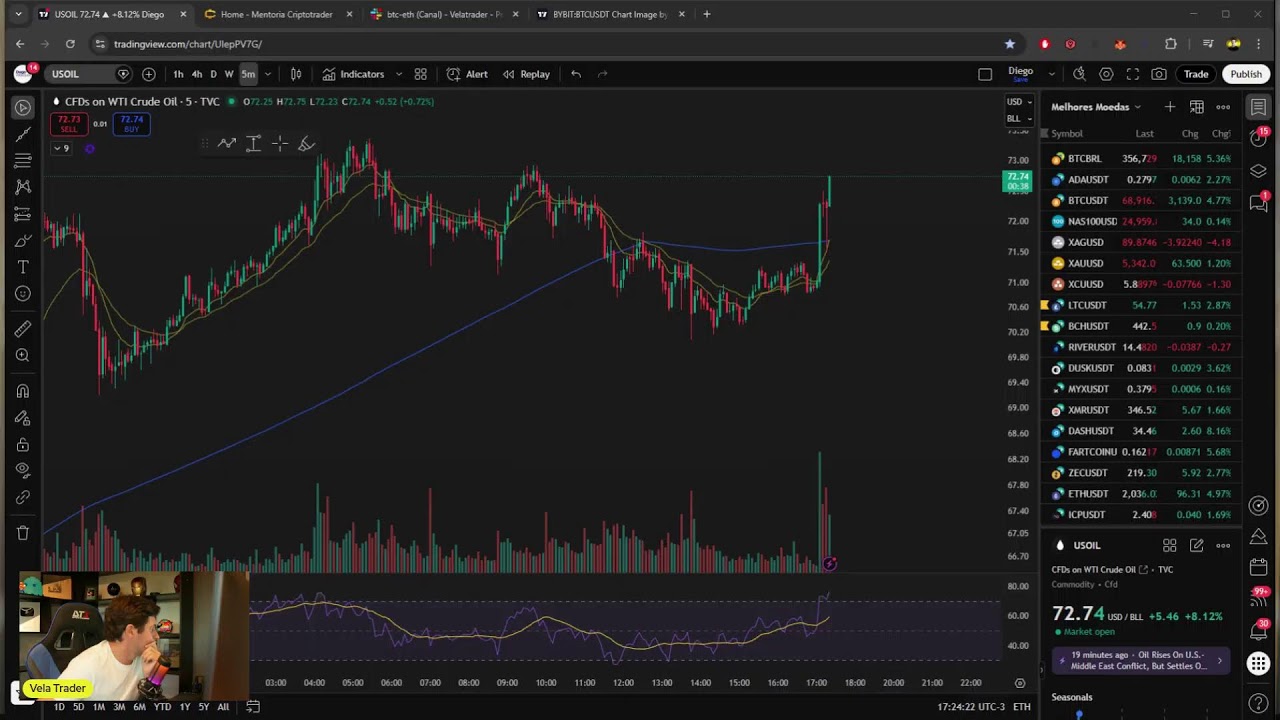Click the add symbol compare plus icon
The width and height of the screenshot is (1280, 720).
pos(148,74)
